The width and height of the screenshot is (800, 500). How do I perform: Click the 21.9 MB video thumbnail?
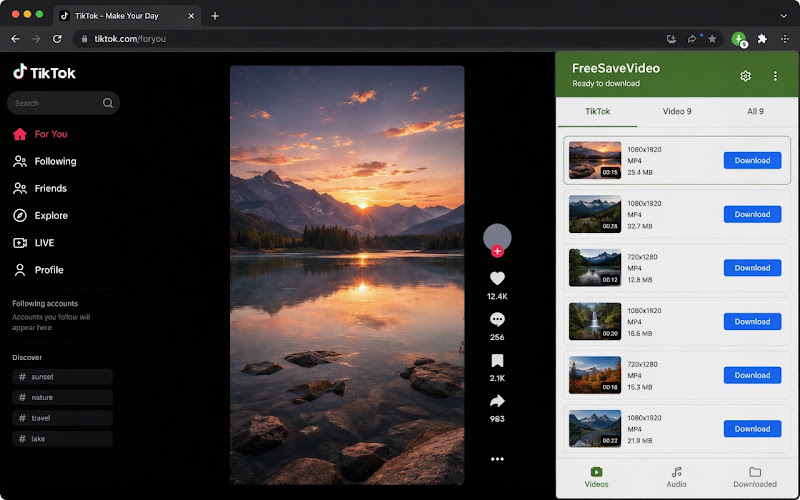595,429
